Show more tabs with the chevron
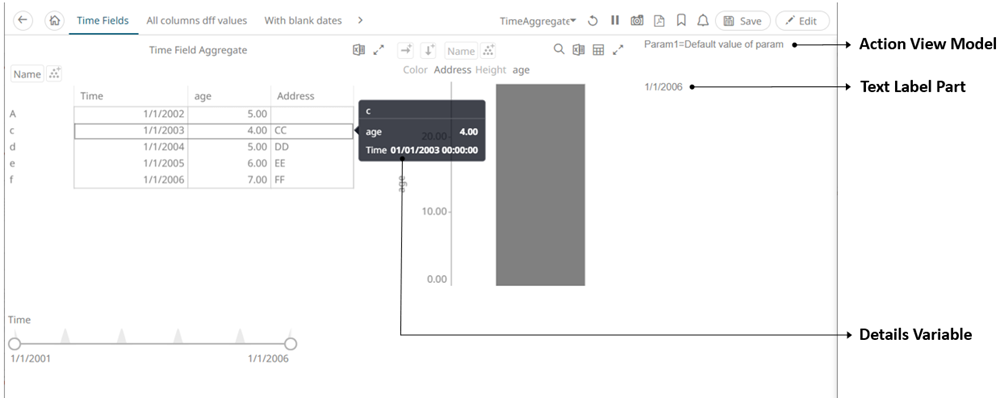Image resolution: width=1000 pixels, height=398 pixels. [360, 20]
